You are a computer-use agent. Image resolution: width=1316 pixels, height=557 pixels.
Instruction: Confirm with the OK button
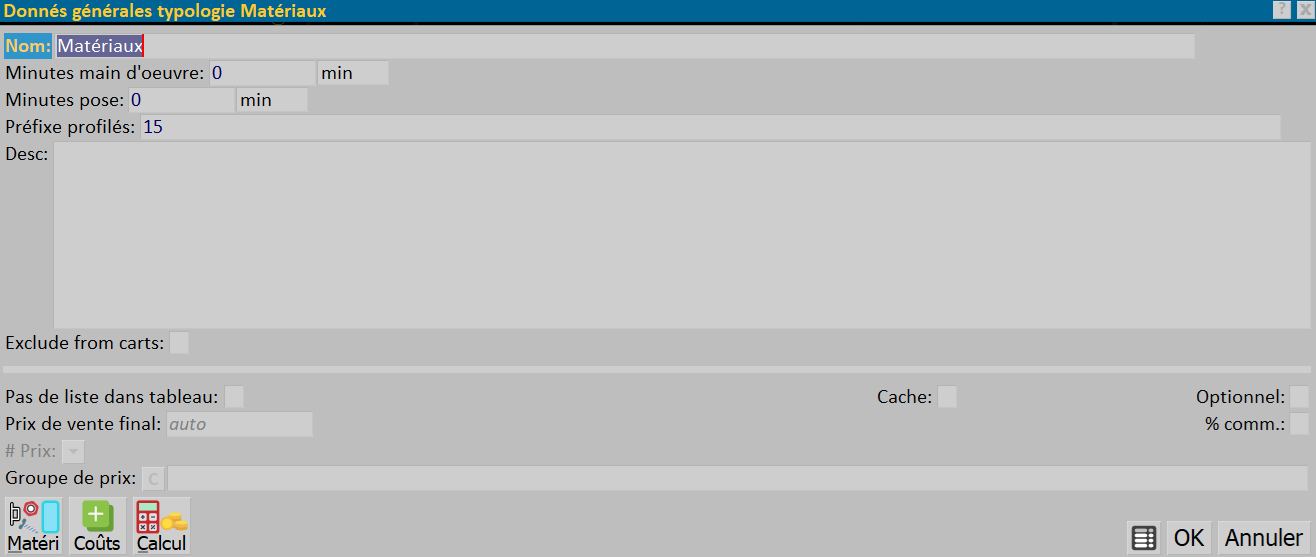(1189, 538)
